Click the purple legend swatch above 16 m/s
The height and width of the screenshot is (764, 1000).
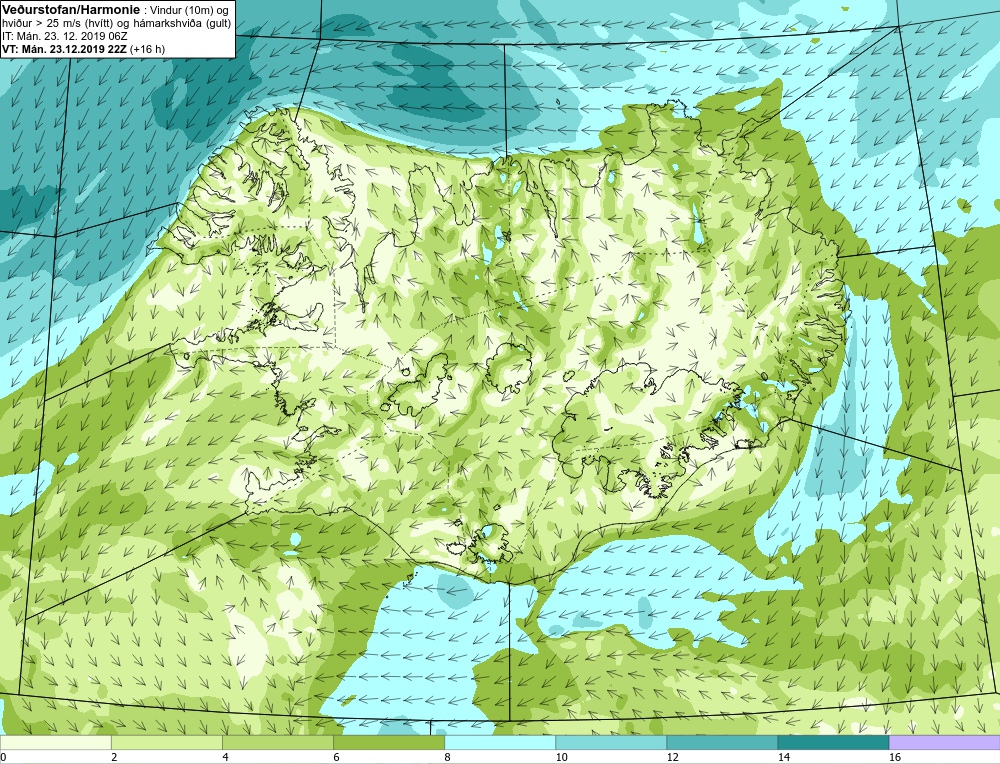click(x=945, y=742)
